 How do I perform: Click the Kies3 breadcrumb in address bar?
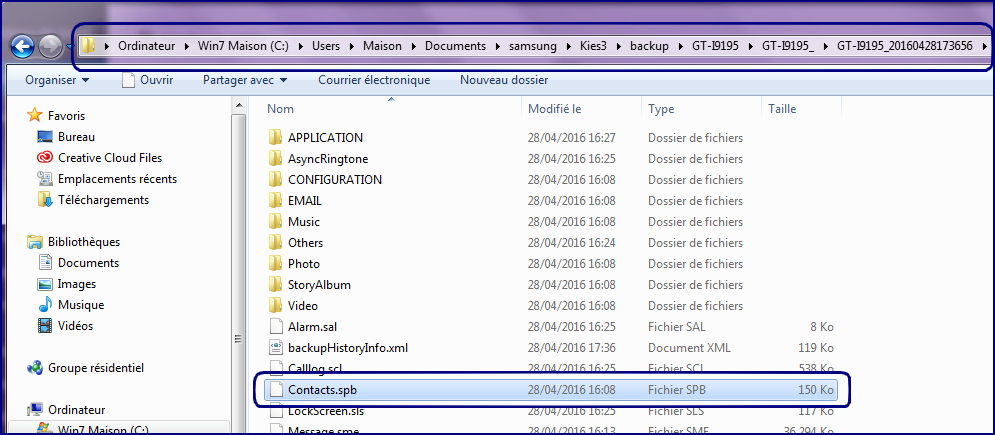click(596, 46)
